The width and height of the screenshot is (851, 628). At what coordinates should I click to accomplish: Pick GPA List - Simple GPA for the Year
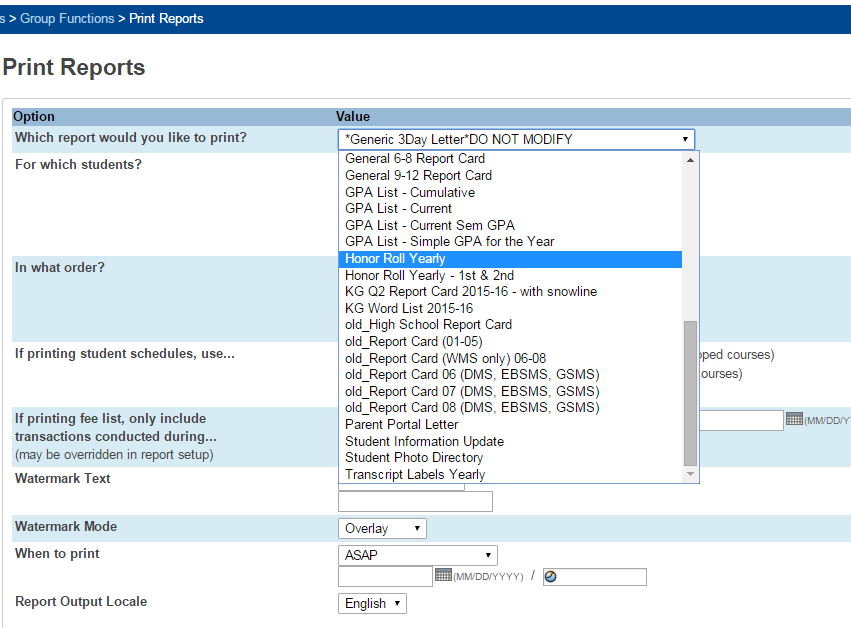pyautogui.click(x=510, y=242)
